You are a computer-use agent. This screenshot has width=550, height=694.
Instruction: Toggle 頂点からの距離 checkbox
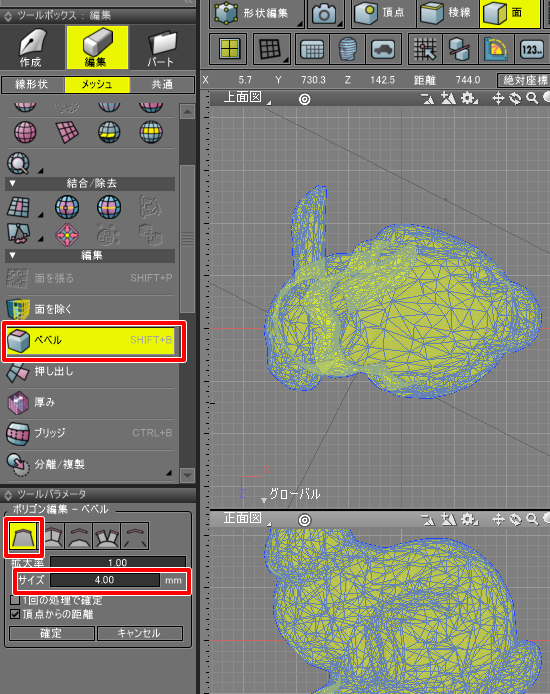tap(15, 614)
